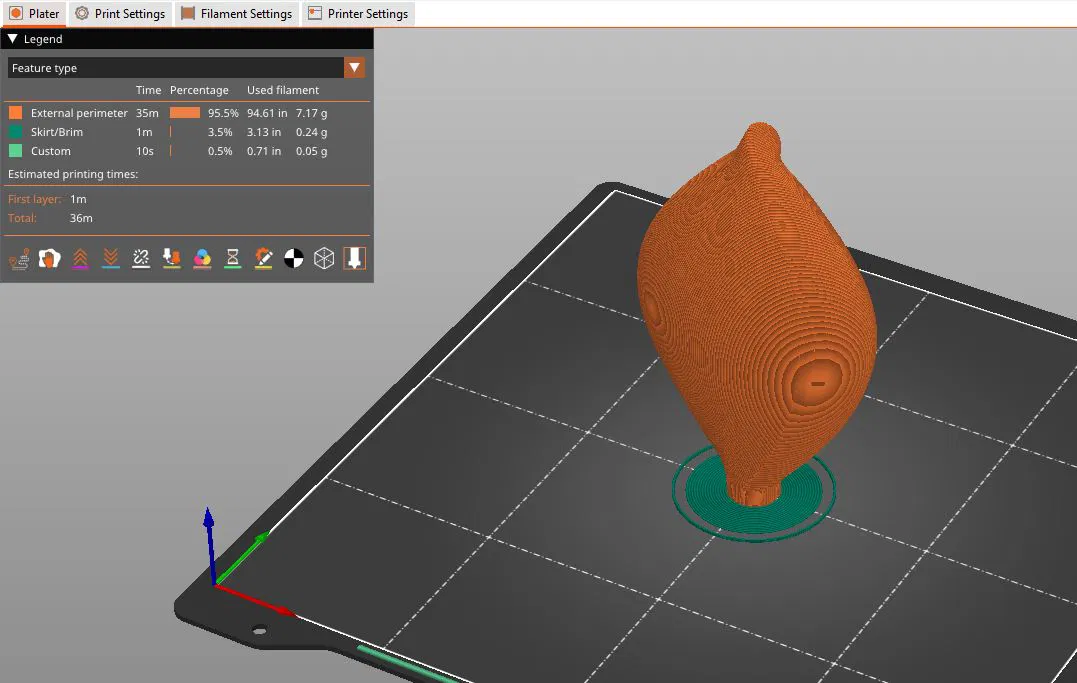This screenshot has width=1077, height=683.
Task: Click the tool marker nozzle icon
Action: coord(354,258)
